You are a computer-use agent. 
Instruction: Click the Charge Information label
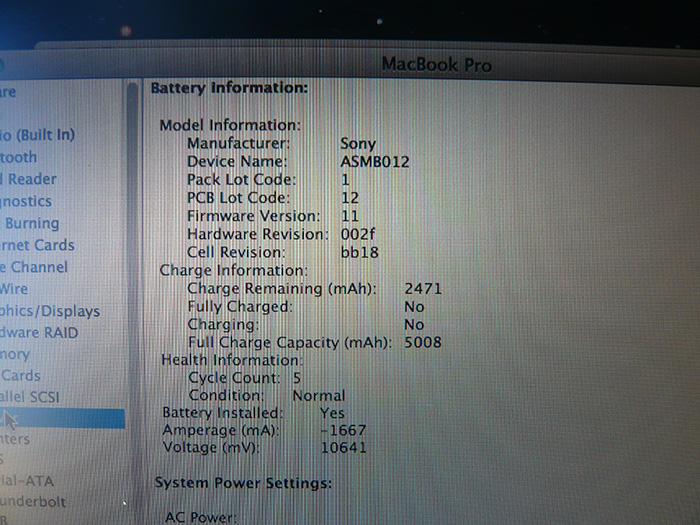(234, 270)
